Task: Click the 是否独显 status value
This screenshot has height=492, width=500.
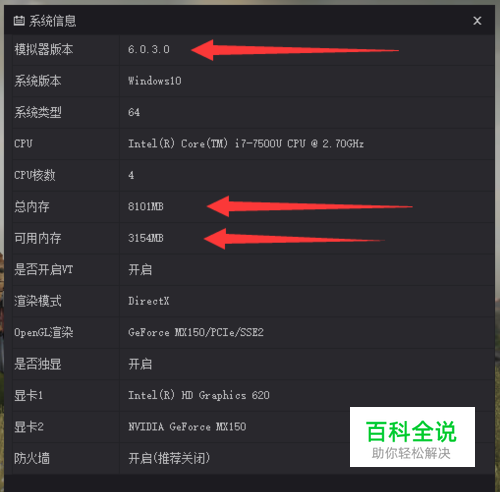Action: (140, 364)
